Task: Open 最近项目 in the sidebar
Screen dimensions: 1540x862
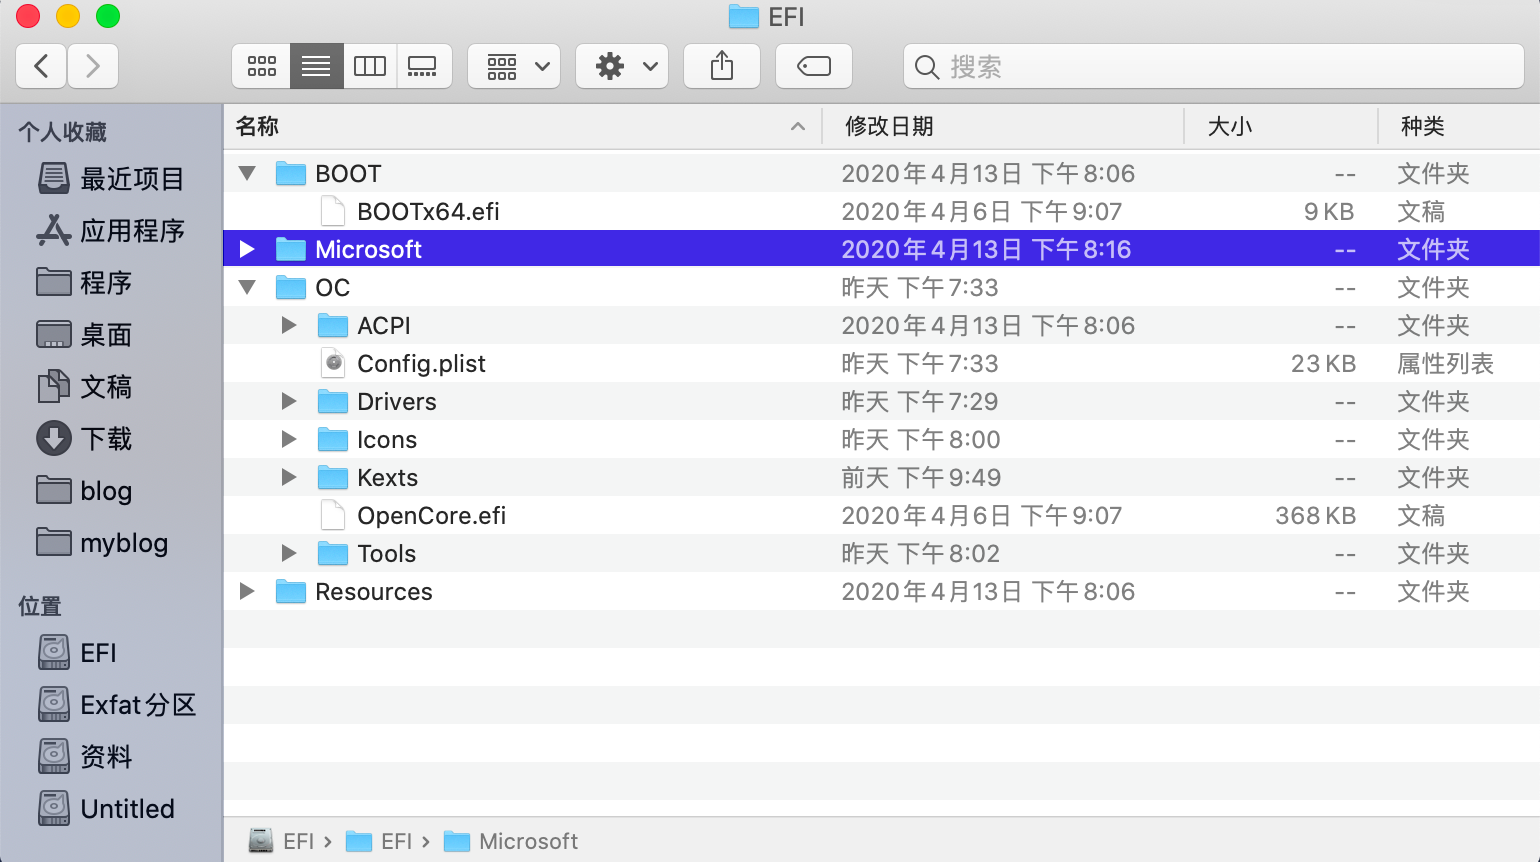Action: (111, 179)
